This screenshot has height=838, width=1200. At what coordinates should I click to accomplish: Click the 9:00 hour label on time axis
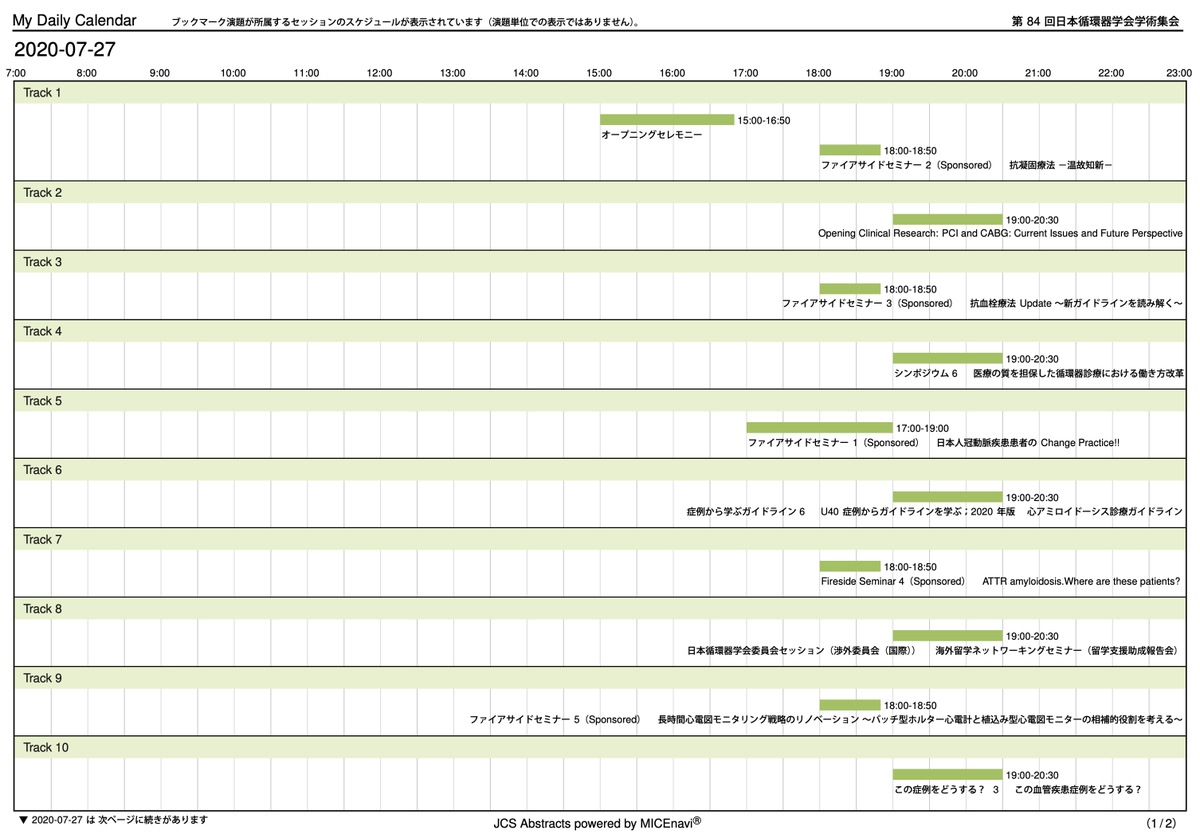pos(160,73)
